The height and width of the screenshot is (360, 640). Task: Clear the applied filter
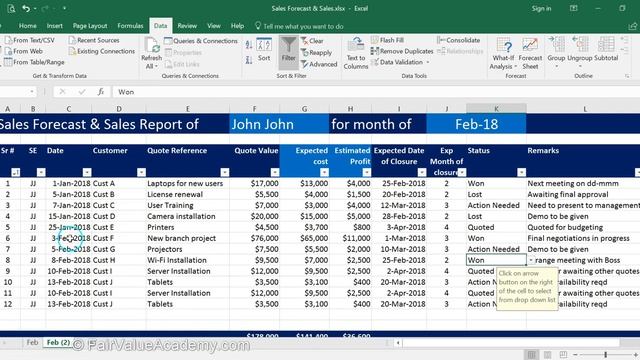(313, 41)
